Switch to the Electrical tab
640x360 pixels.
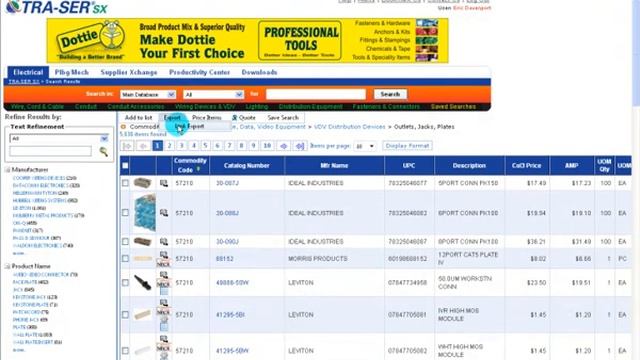[x=28, y=72]
